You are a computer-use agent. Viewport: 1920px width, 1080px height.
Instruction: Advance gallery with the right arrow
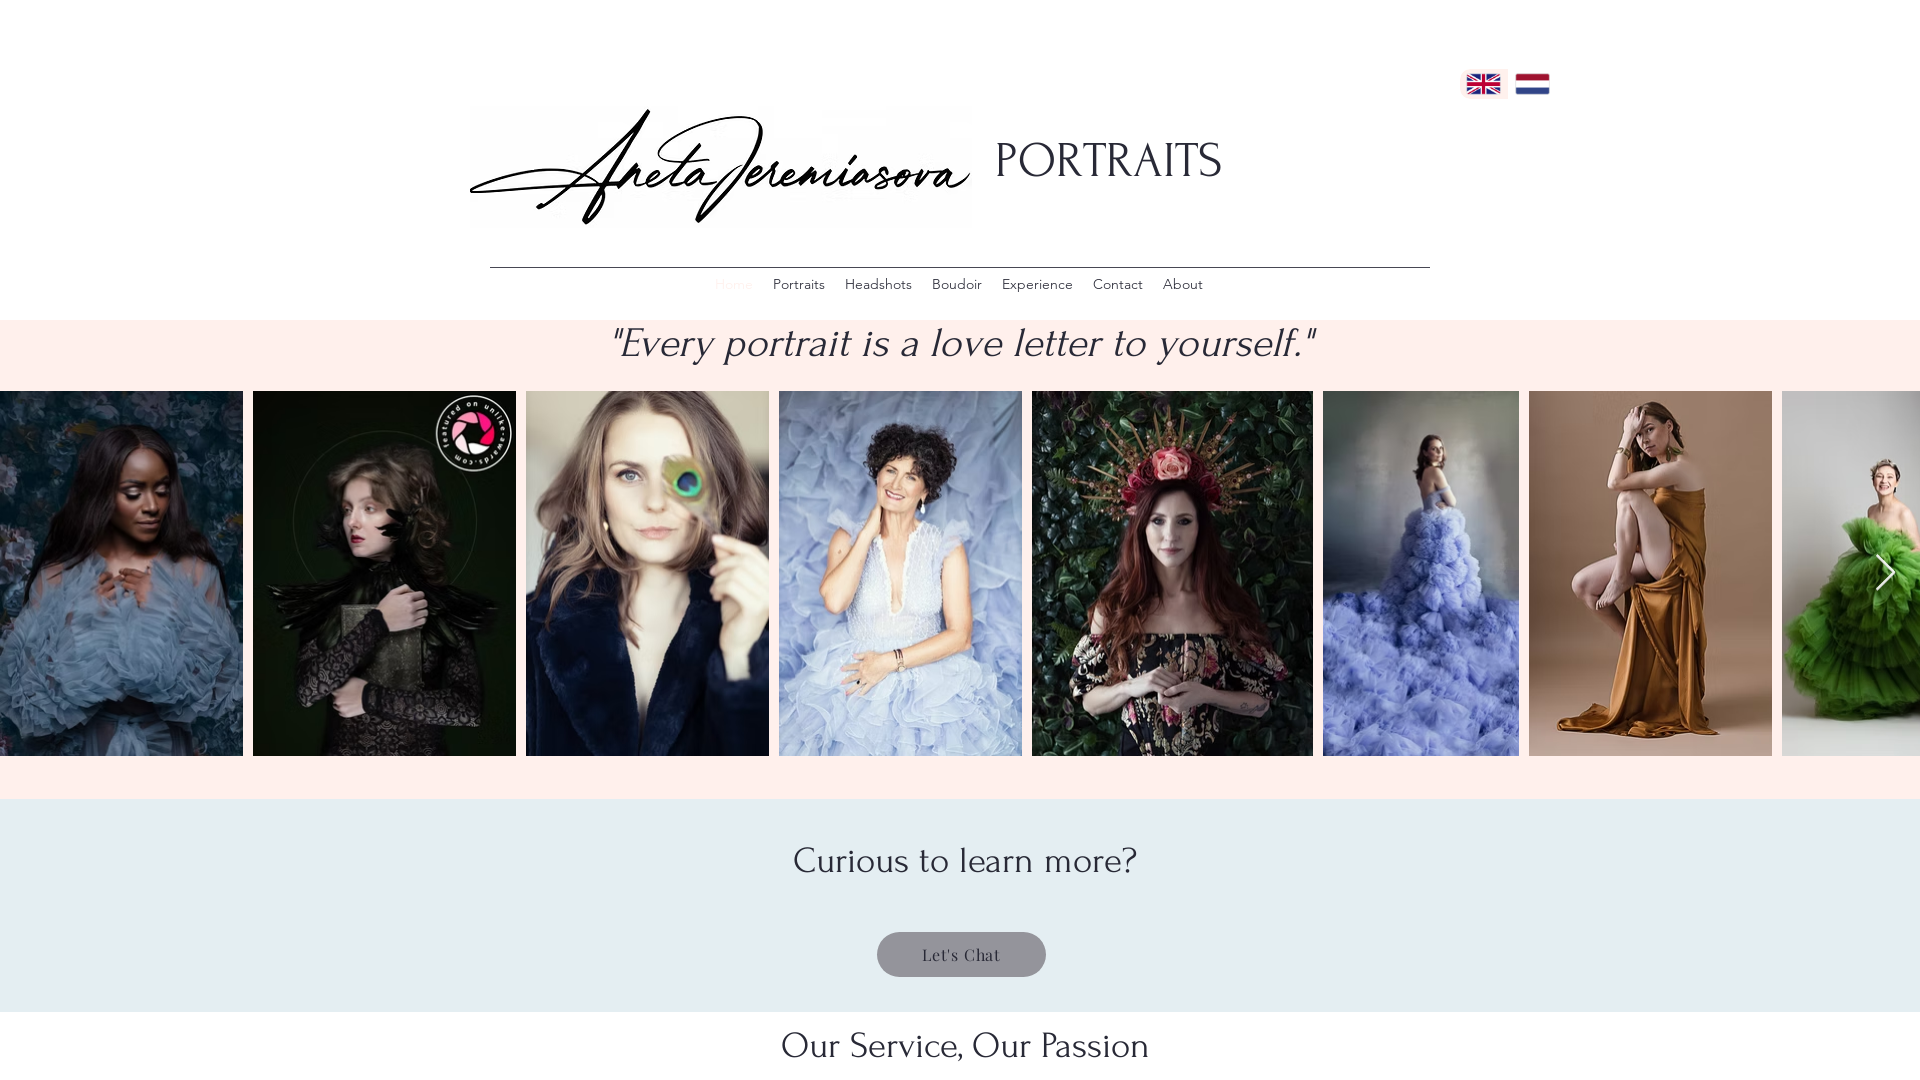coord(1885,573)
